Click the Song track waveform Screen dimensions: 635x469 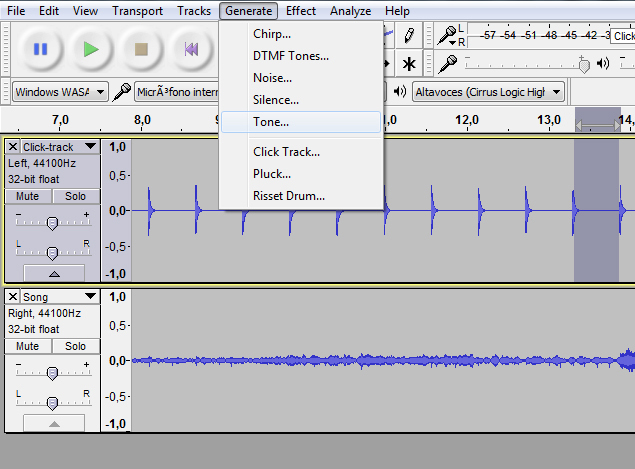point(383,360)
